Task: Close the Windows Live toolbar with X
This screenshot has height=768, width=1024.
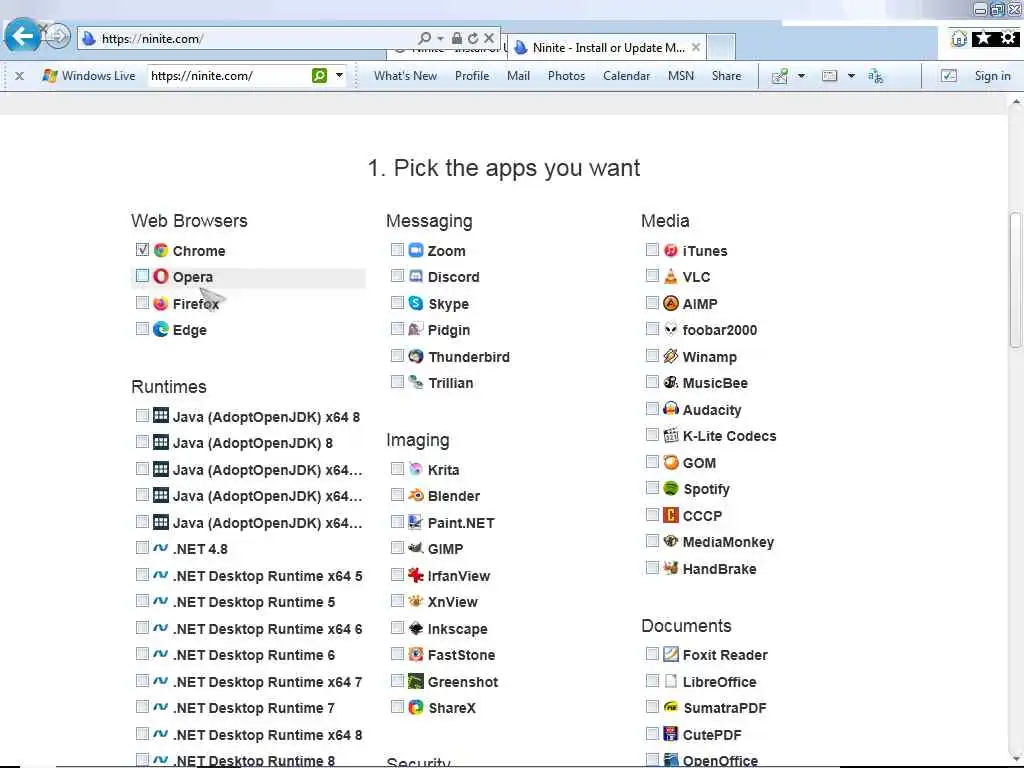Action: (20, 76)
